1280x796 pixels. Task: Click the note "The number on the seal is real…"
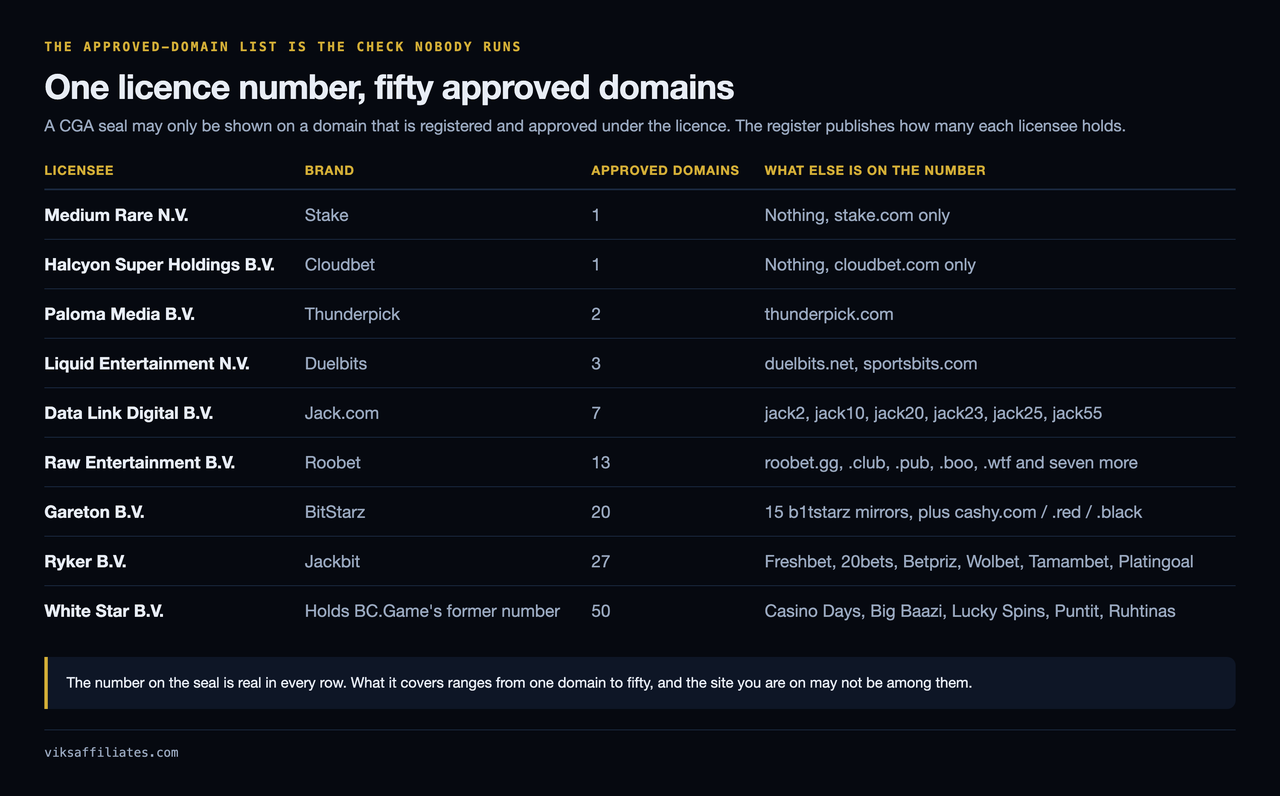(x=640, y=683)
